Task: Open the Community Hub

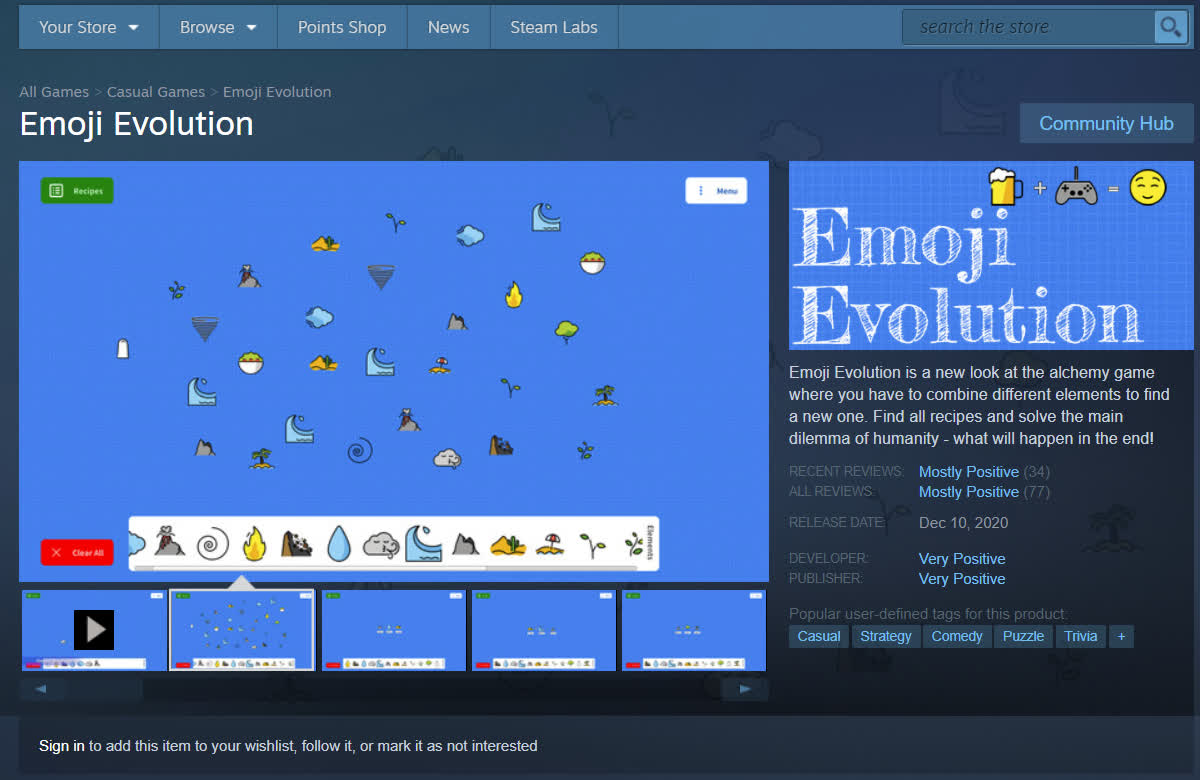Action: 1106,123
